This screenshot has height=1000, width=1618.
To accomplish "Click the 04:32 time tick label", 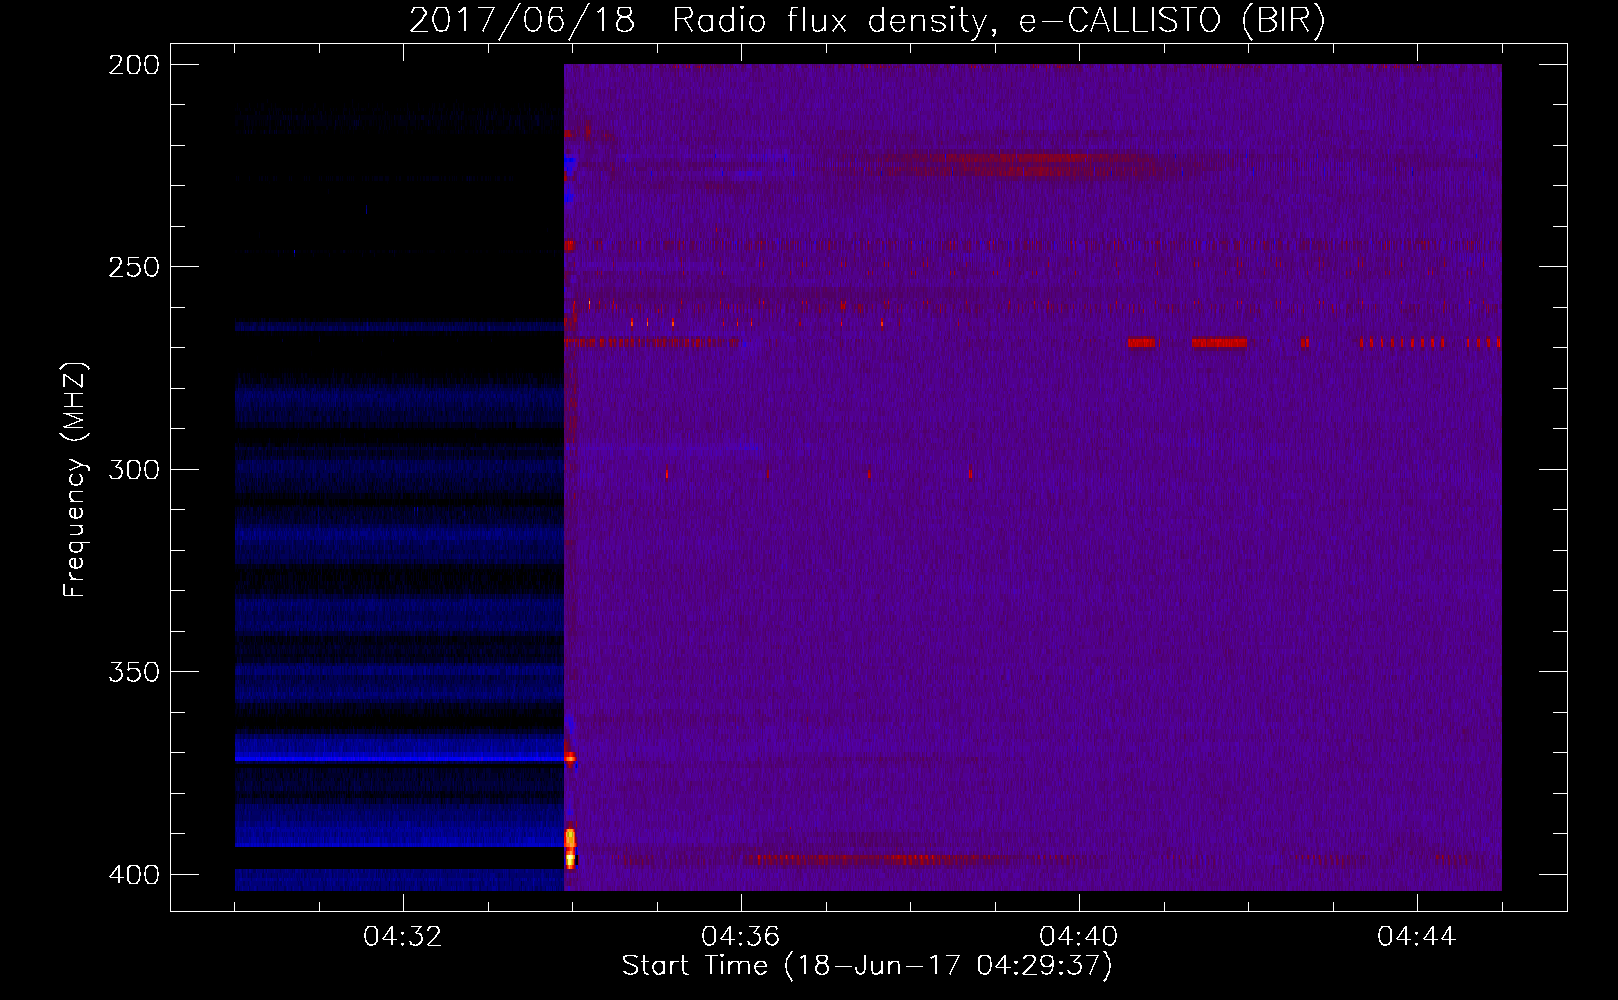I will coord(403,937).
